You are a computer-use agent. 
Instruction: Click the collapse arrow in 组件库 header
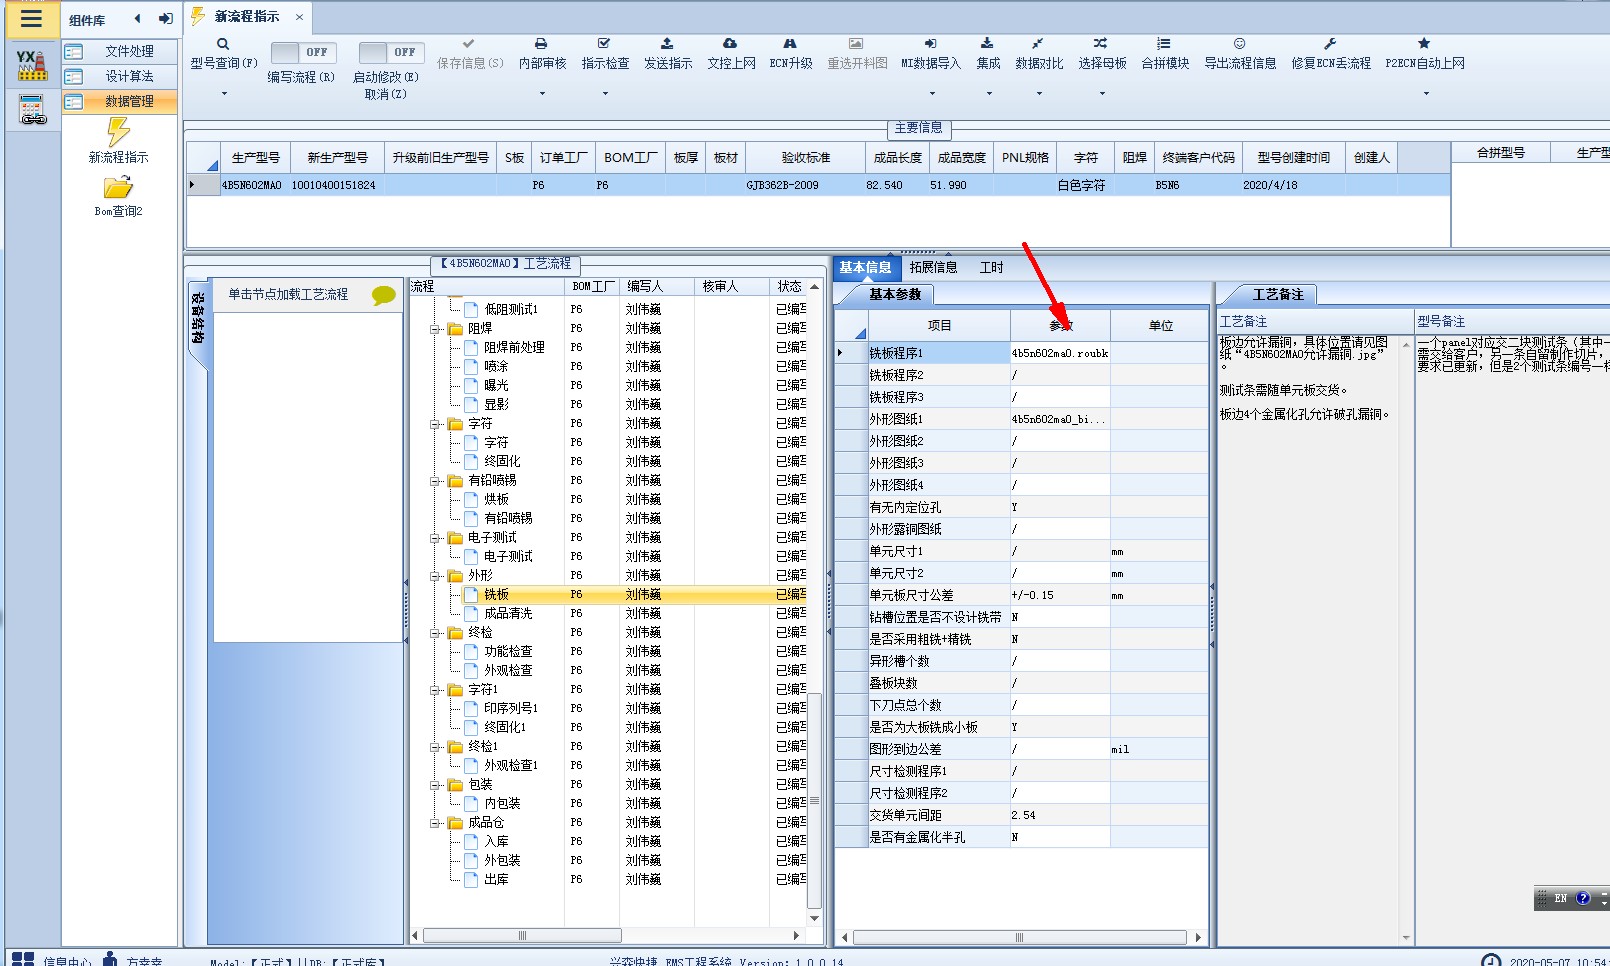(x=137, y=19)
